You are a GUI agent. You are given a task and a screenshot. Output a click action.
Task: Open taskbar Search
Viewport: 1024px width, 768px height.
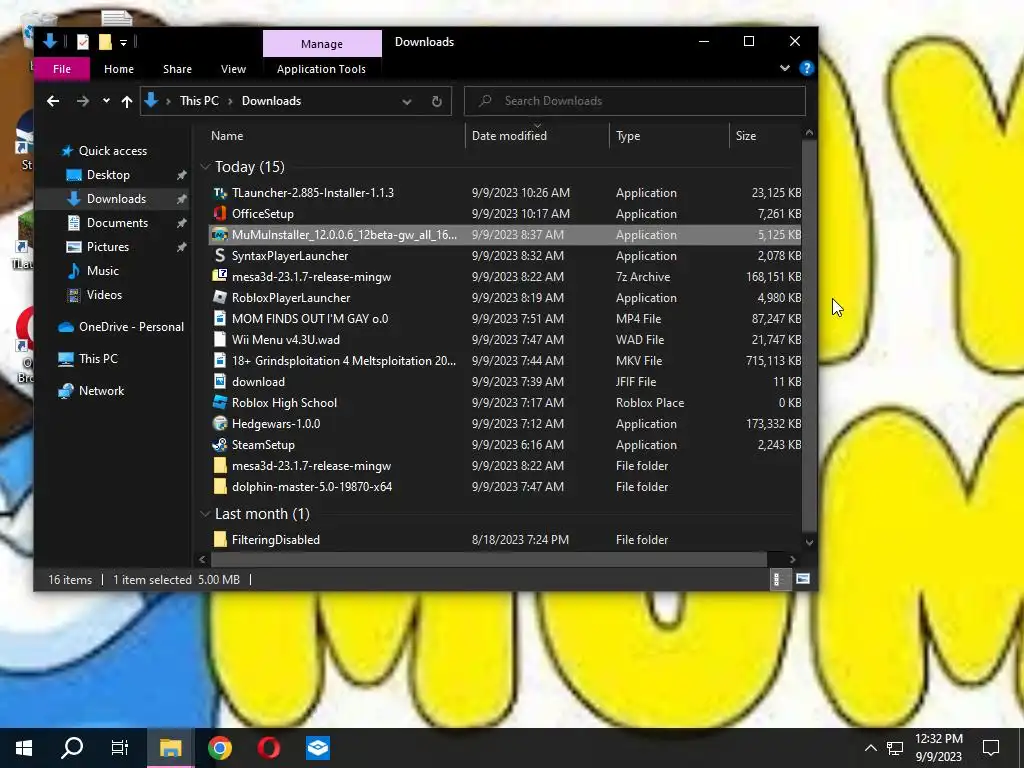(x=72, y=748)
